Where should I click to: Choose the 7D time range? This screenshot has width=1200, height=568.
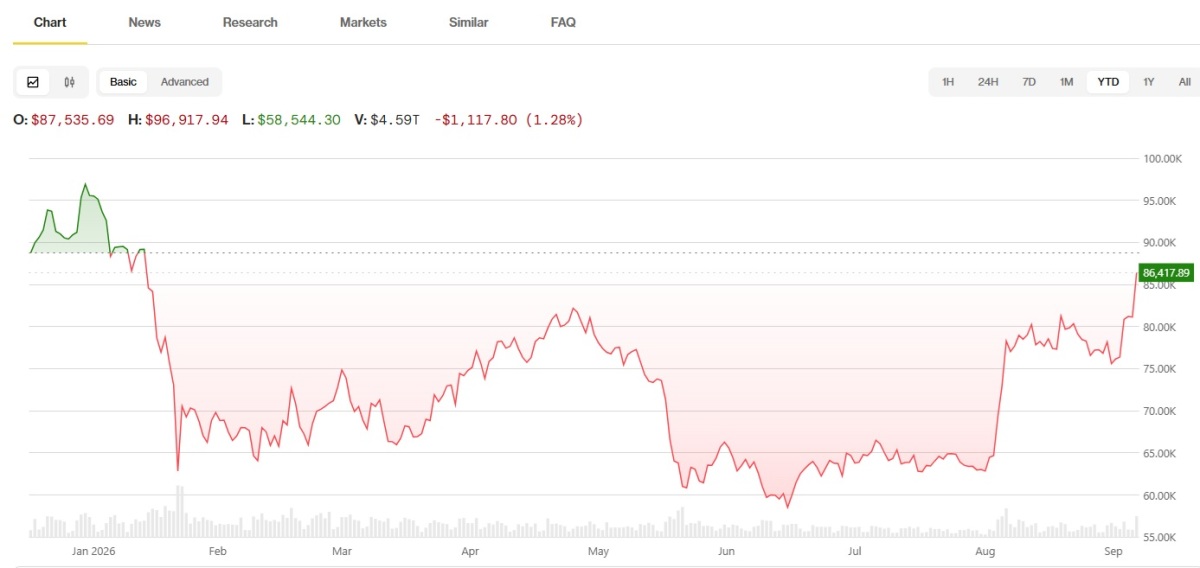tap(1029, 82)
